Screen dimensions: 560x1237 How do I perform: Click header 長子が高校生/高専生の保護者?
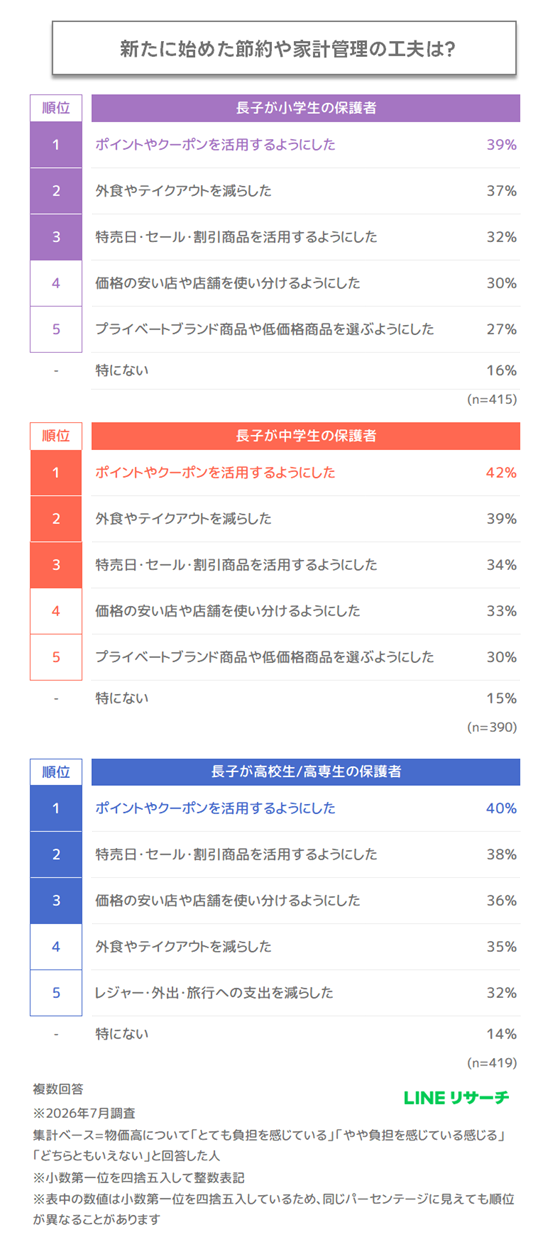tap(306, 771)
